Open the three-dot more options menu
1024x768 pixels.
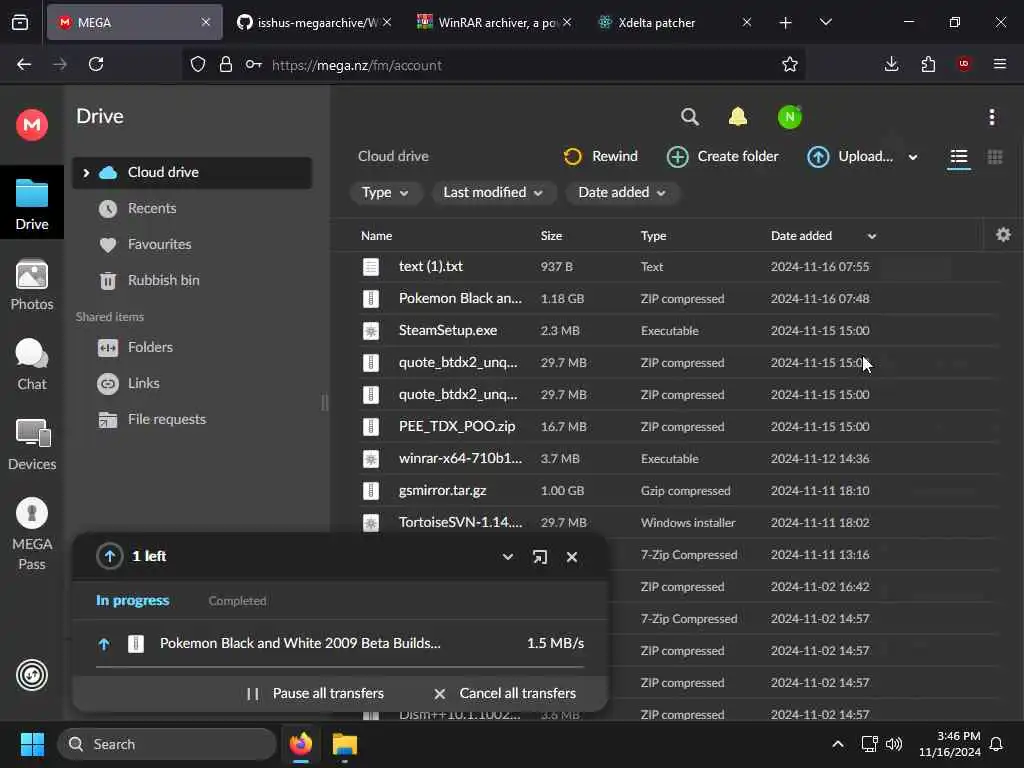992,117
